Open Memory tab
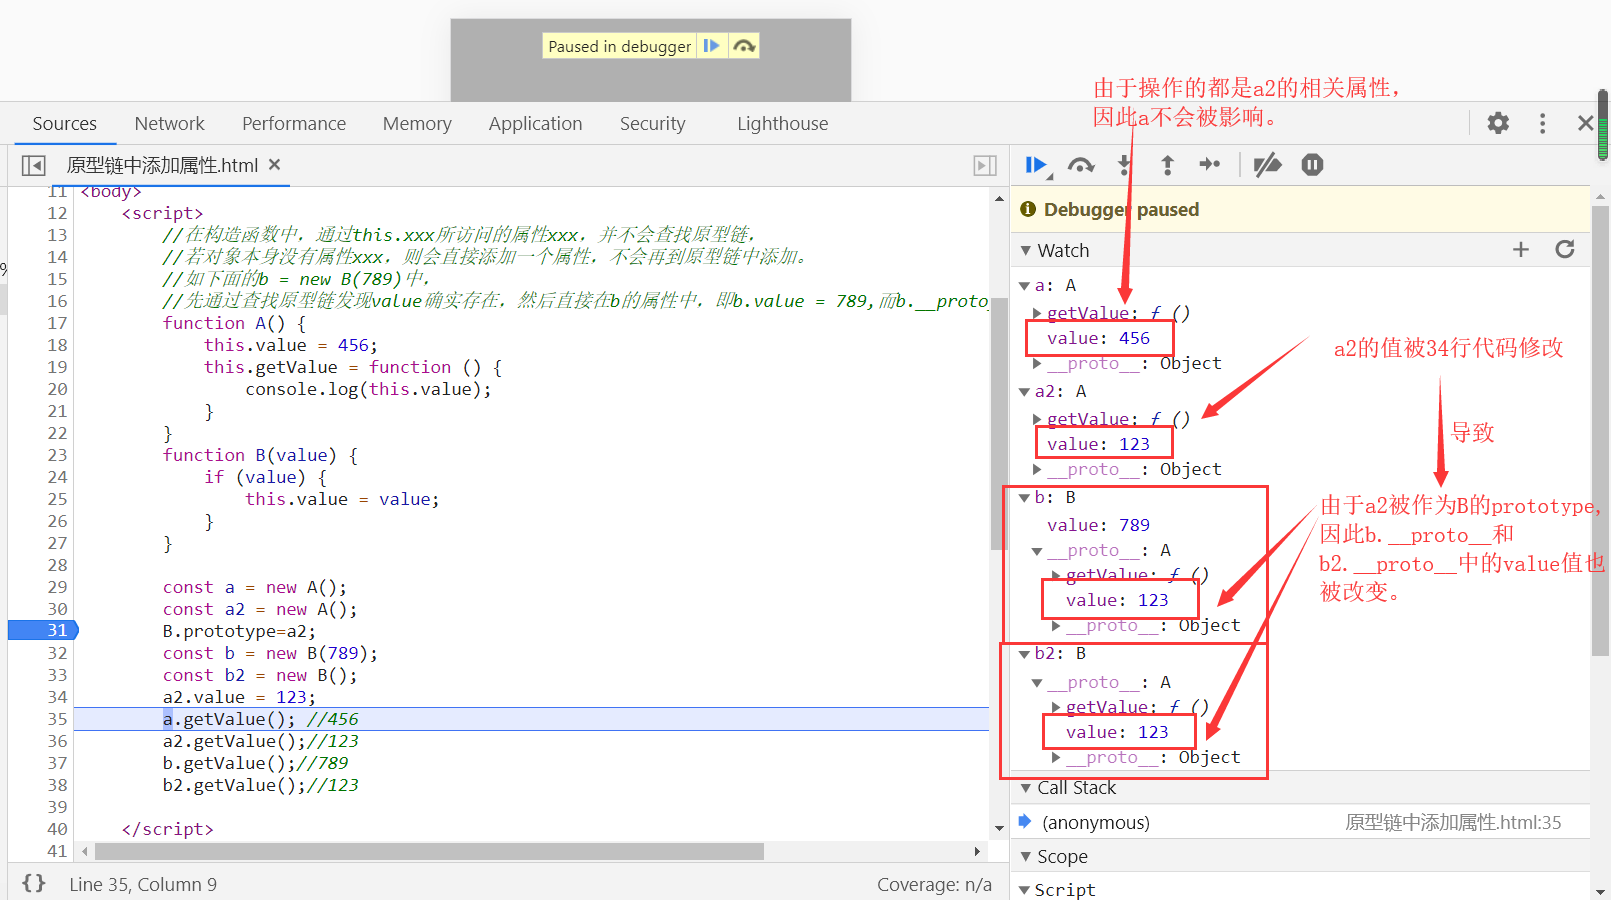The image size is (1611, 900). [x=417, y=124]
